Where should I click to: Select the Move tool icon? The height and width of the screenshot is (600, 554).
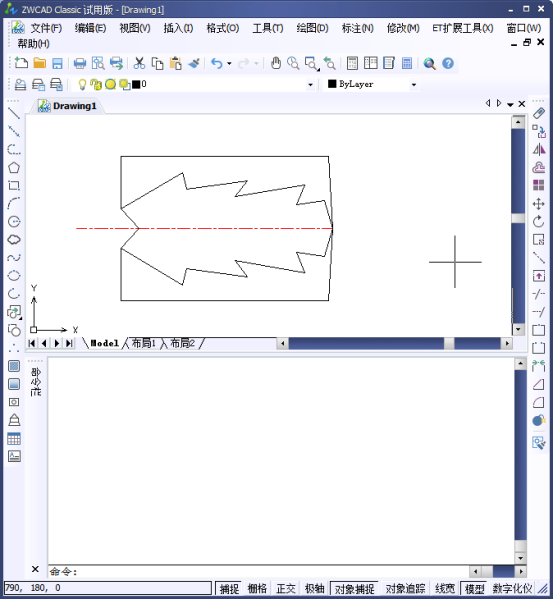tap(539, 204)
